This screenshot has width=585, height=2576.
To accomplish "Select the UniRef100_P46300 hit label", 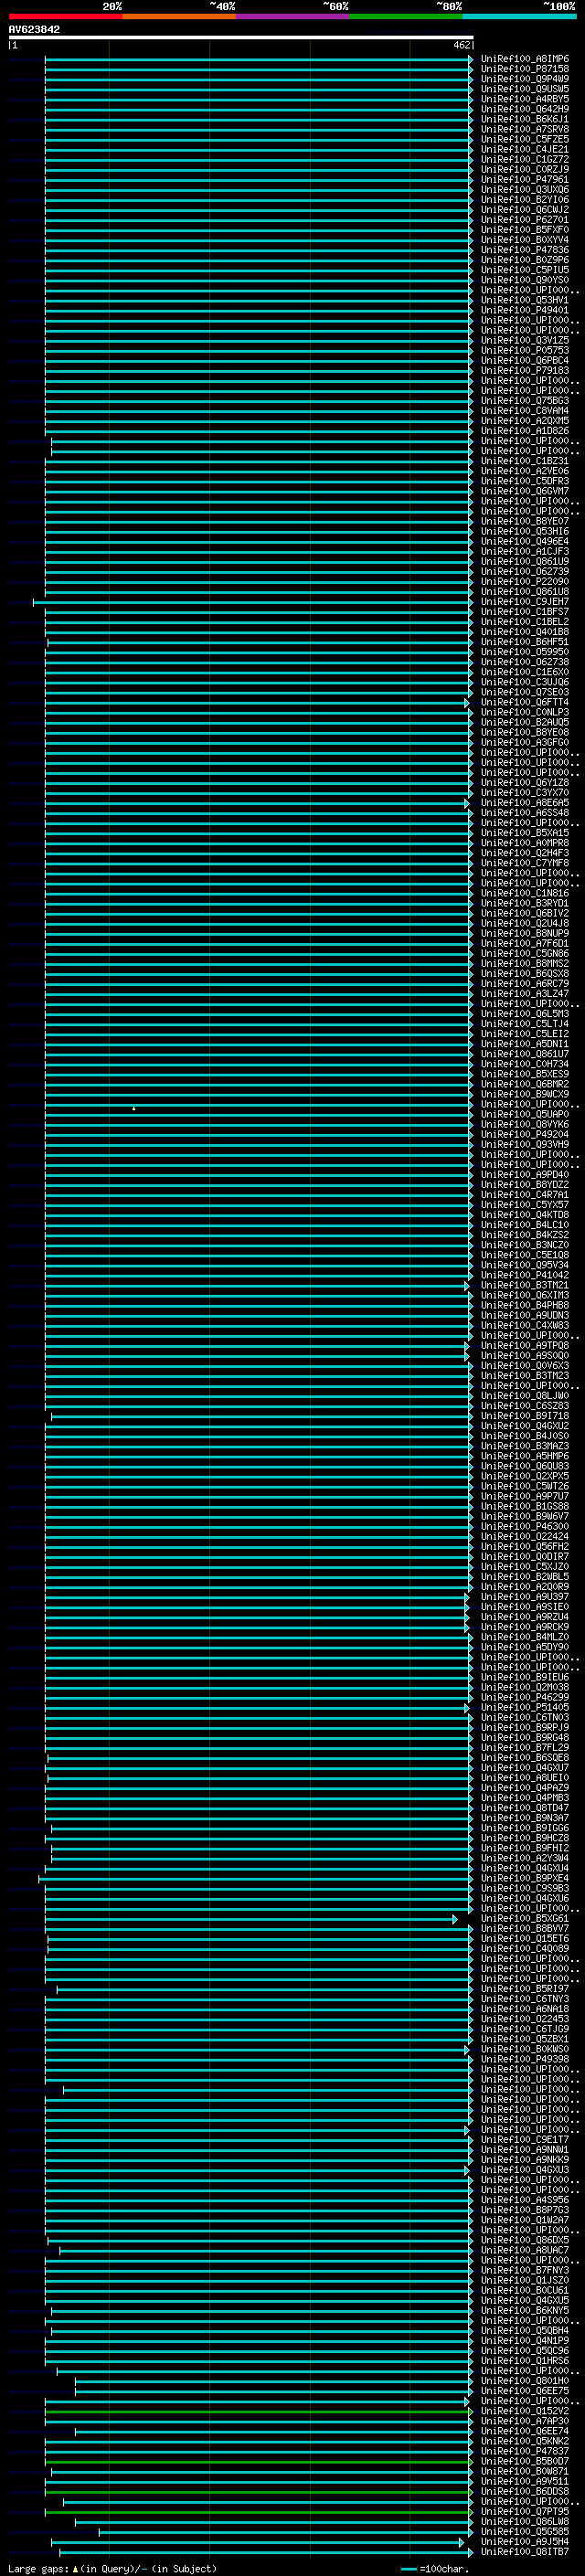I will tap(525, 1526).
